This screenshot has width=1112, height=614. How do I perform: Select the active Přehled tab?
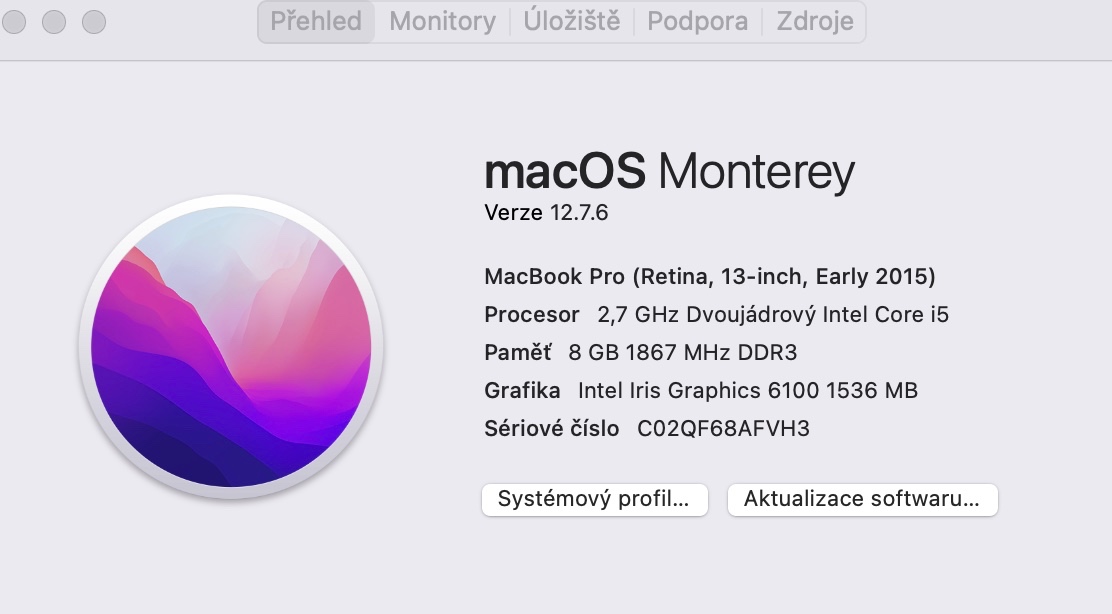(x=315, y=21)
